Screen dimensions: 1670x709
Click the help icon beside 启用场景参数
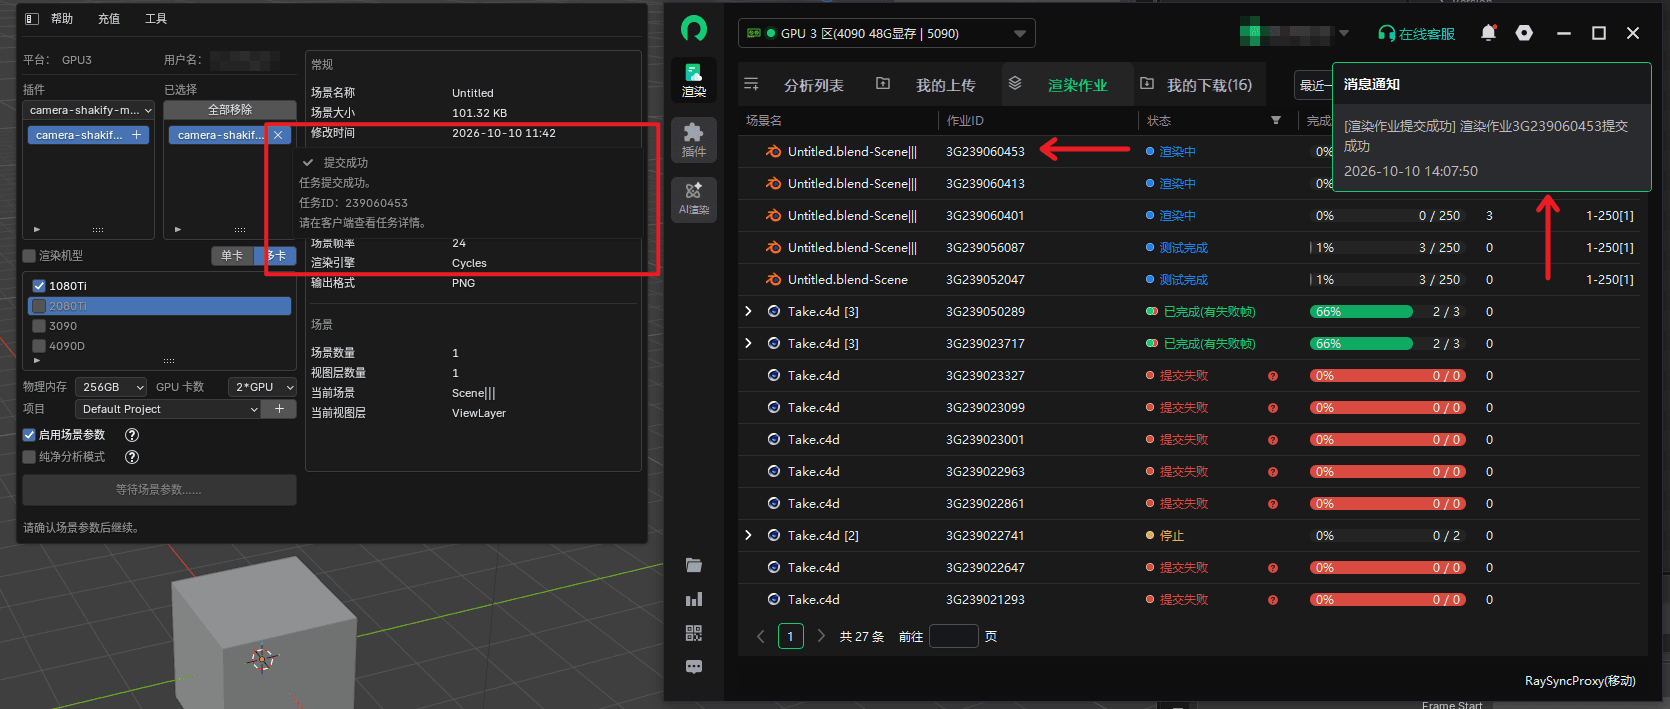(x=132, y=435)
